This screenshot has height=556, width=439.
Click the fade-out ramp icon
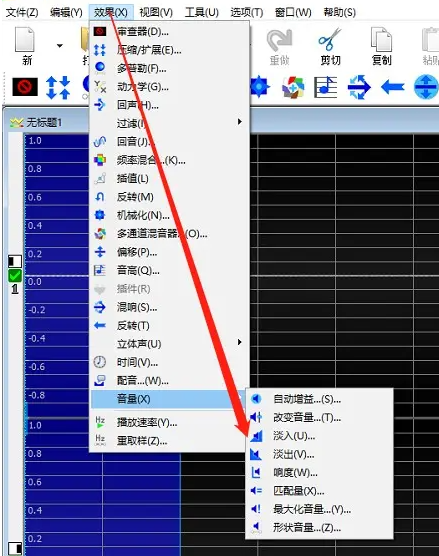(x=256, y=454)
